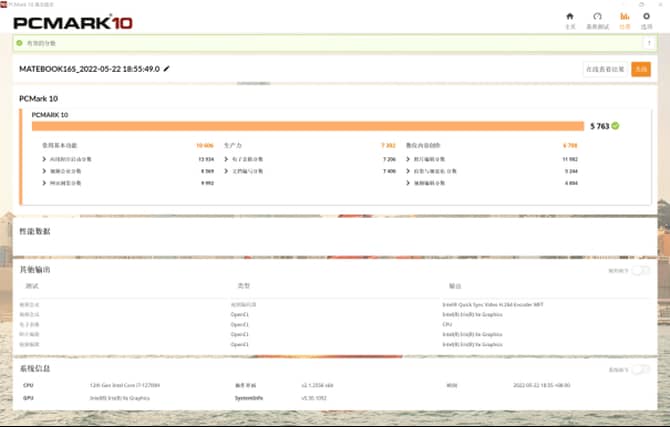Toggle details switch in other output section

coord(641,271)
